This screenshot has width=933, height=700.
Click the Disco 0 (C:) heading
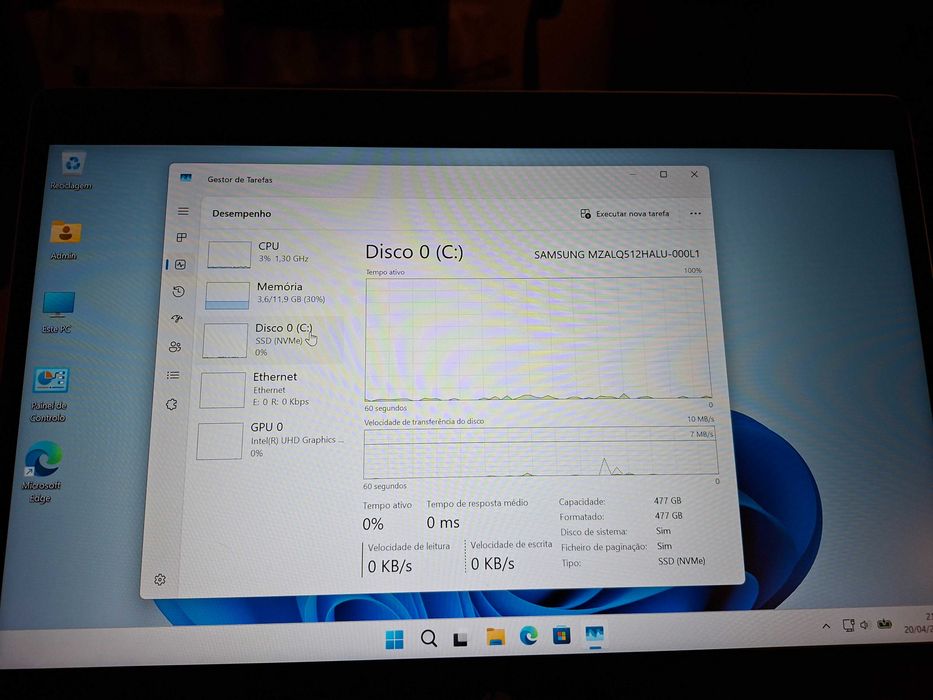click(414, 252)
